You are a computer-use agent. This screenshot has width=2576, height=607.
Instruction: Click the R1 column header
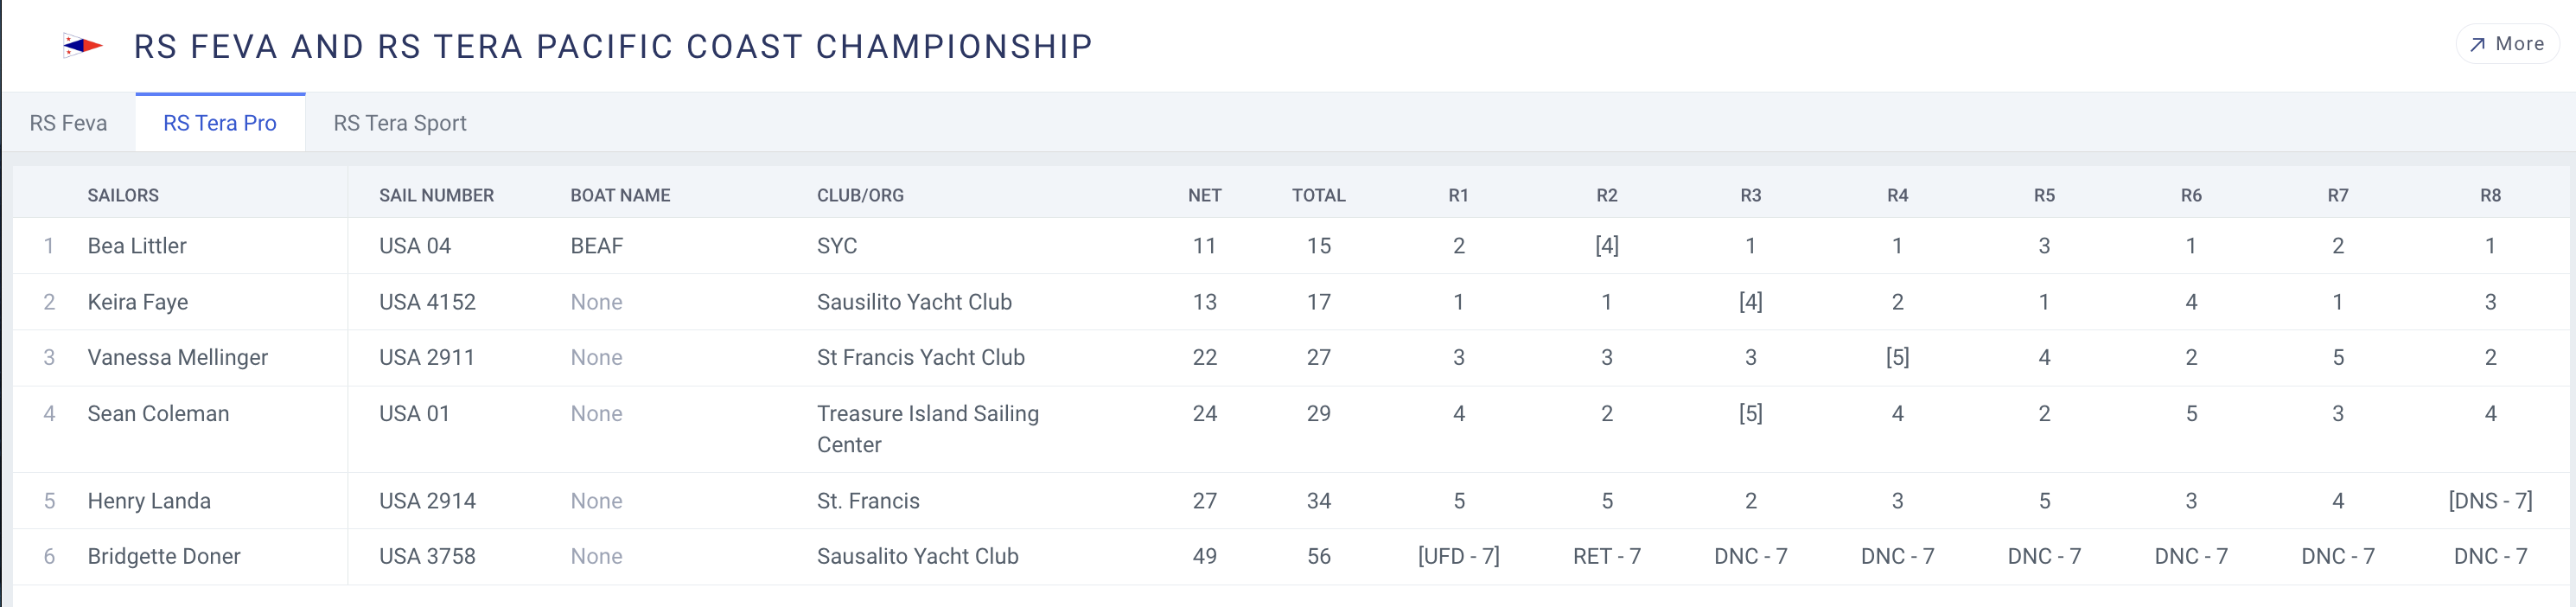pyautogui.click(x=1458, y=196)
